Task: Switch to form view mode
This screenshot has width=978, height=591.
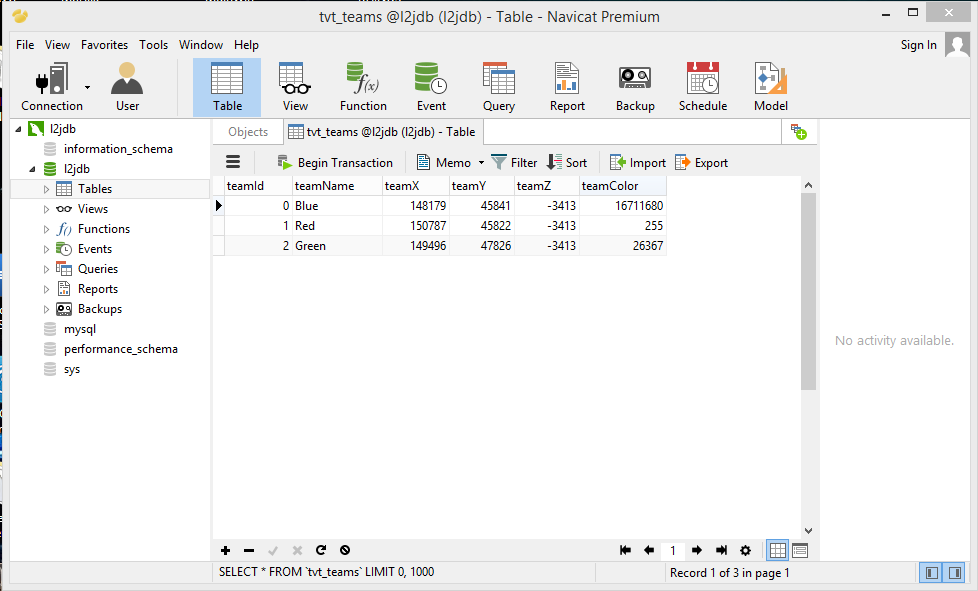Action: [x=800, y=550]
